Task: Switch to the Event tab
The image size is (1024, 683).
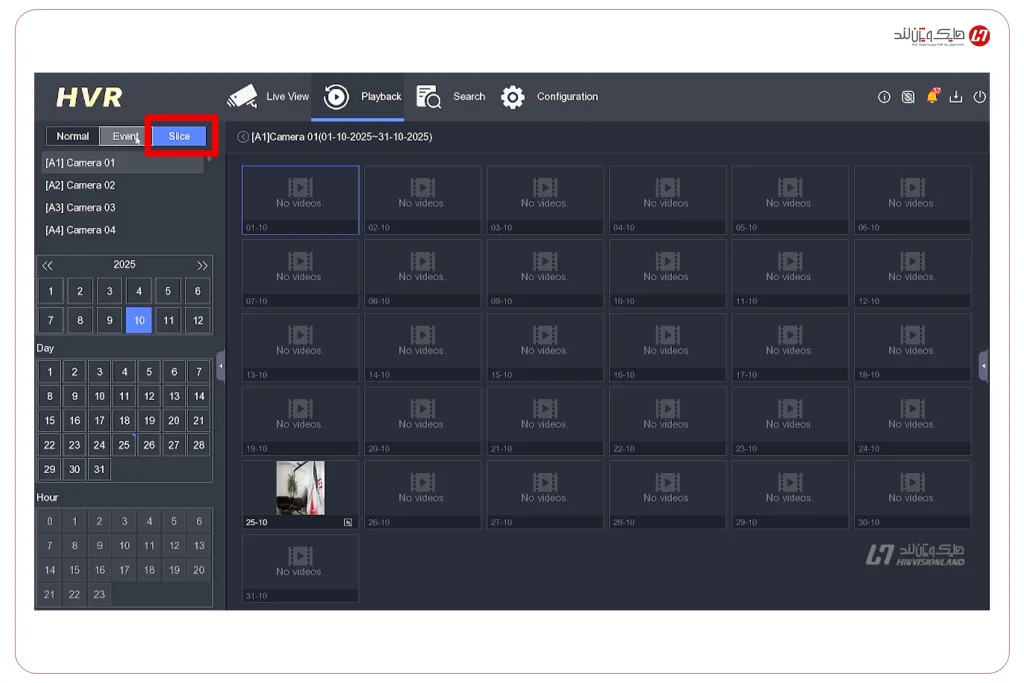Action: point(123,136)
